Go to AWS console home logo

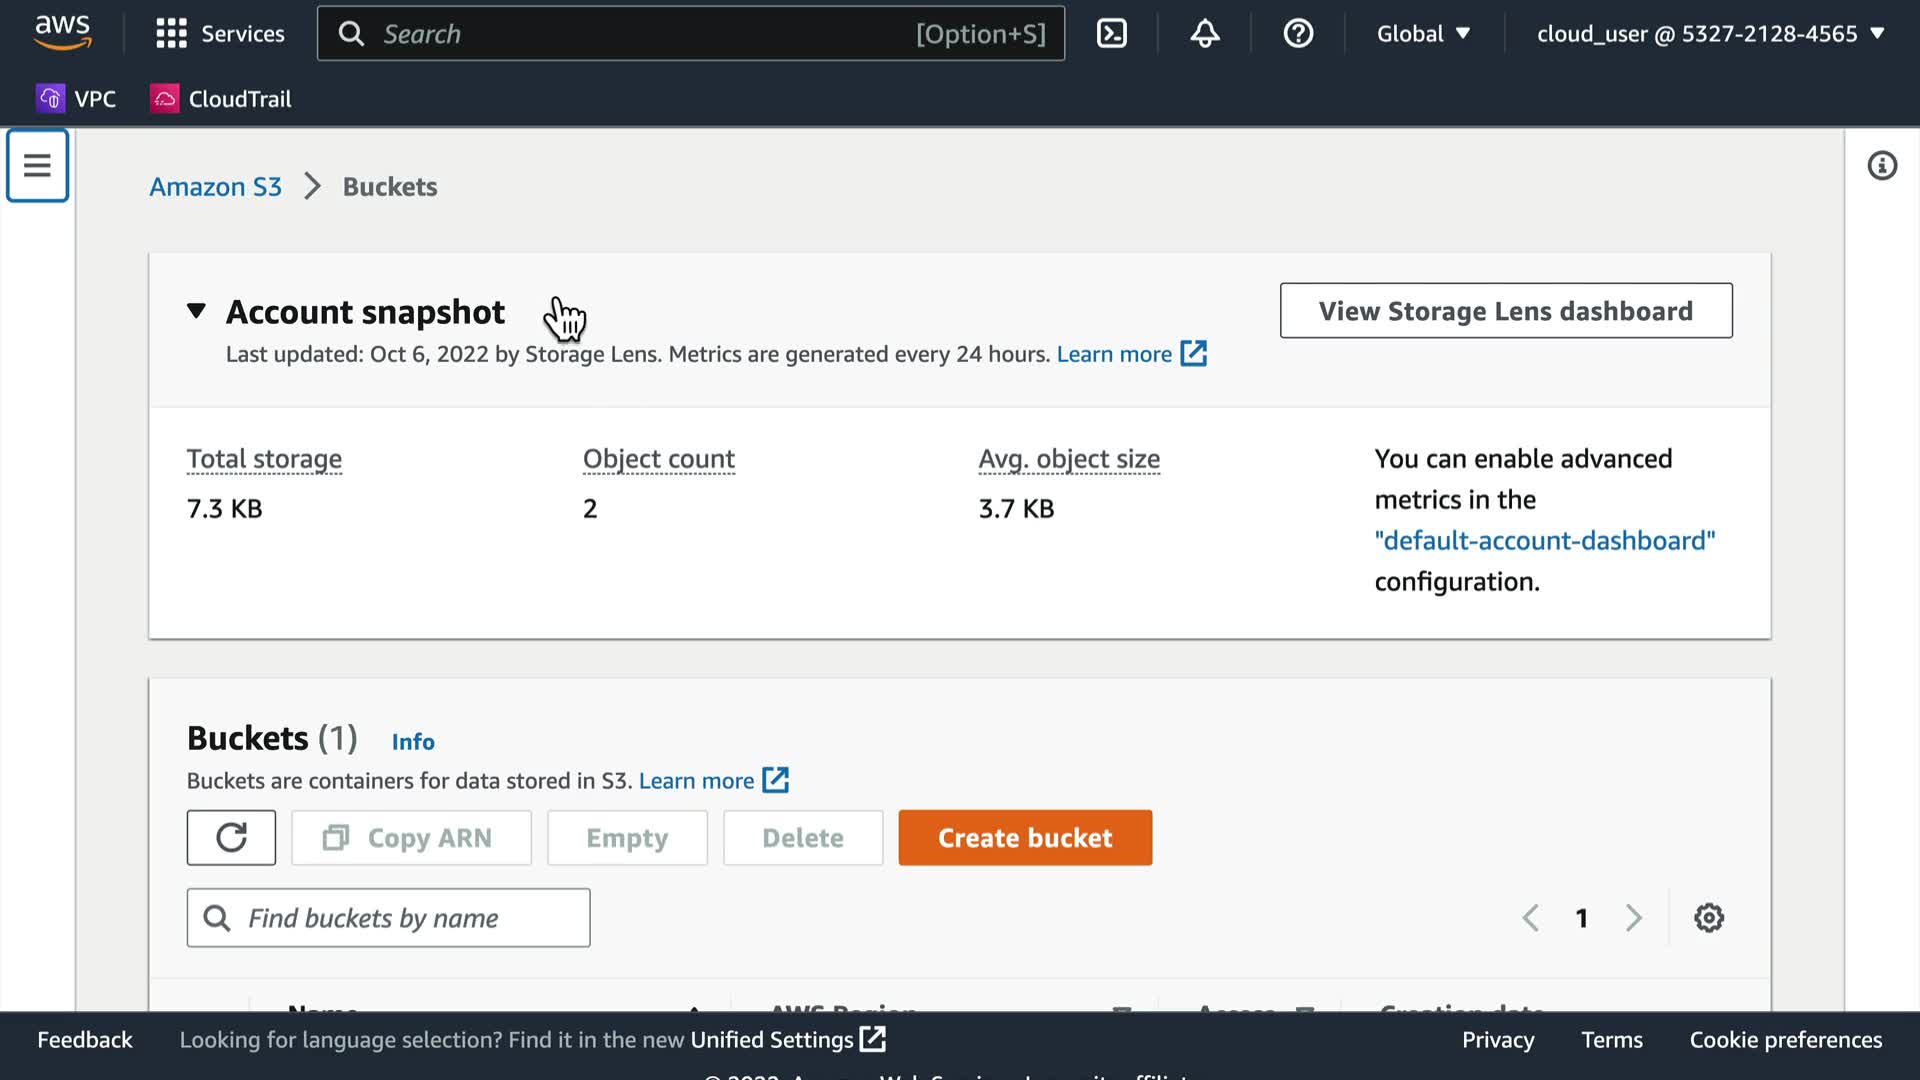[x=63, y=33]
